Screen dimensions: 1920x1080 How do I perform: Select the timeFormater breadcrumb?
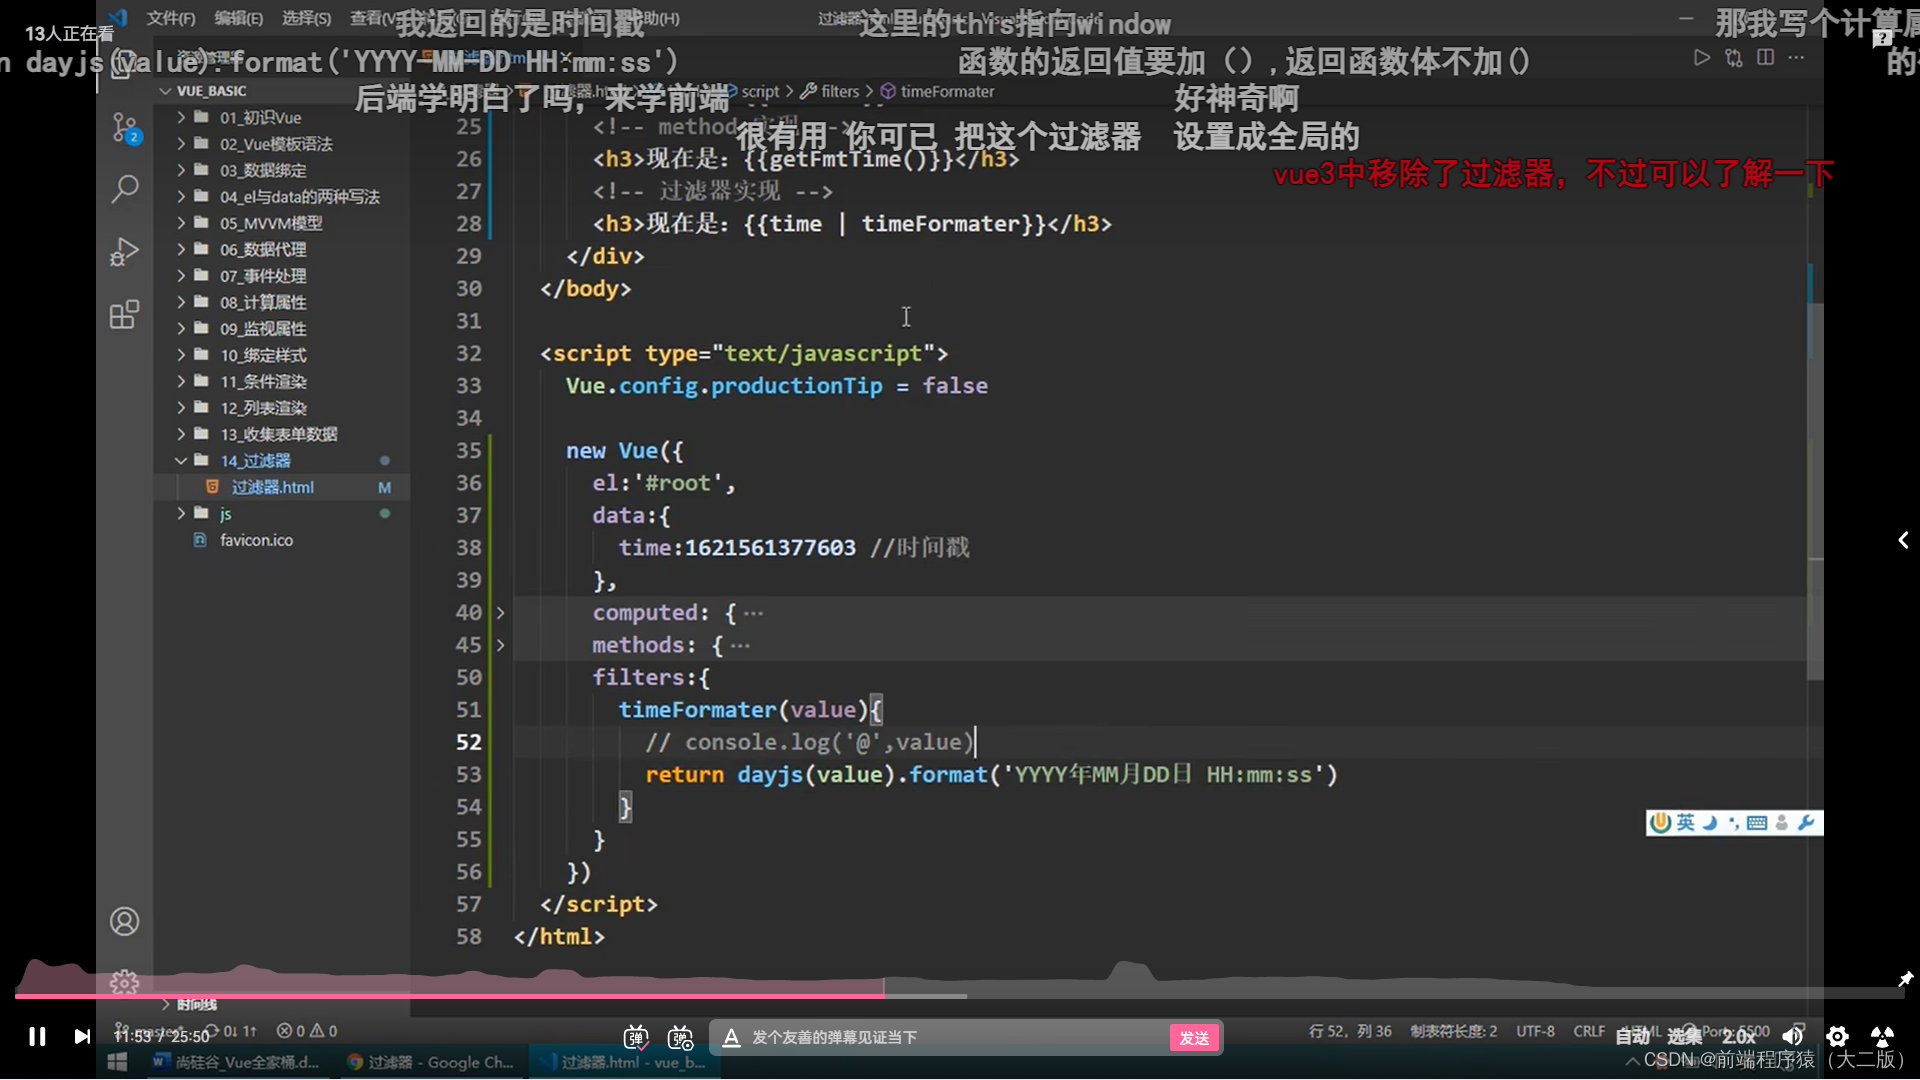click(x=947, y=91)
